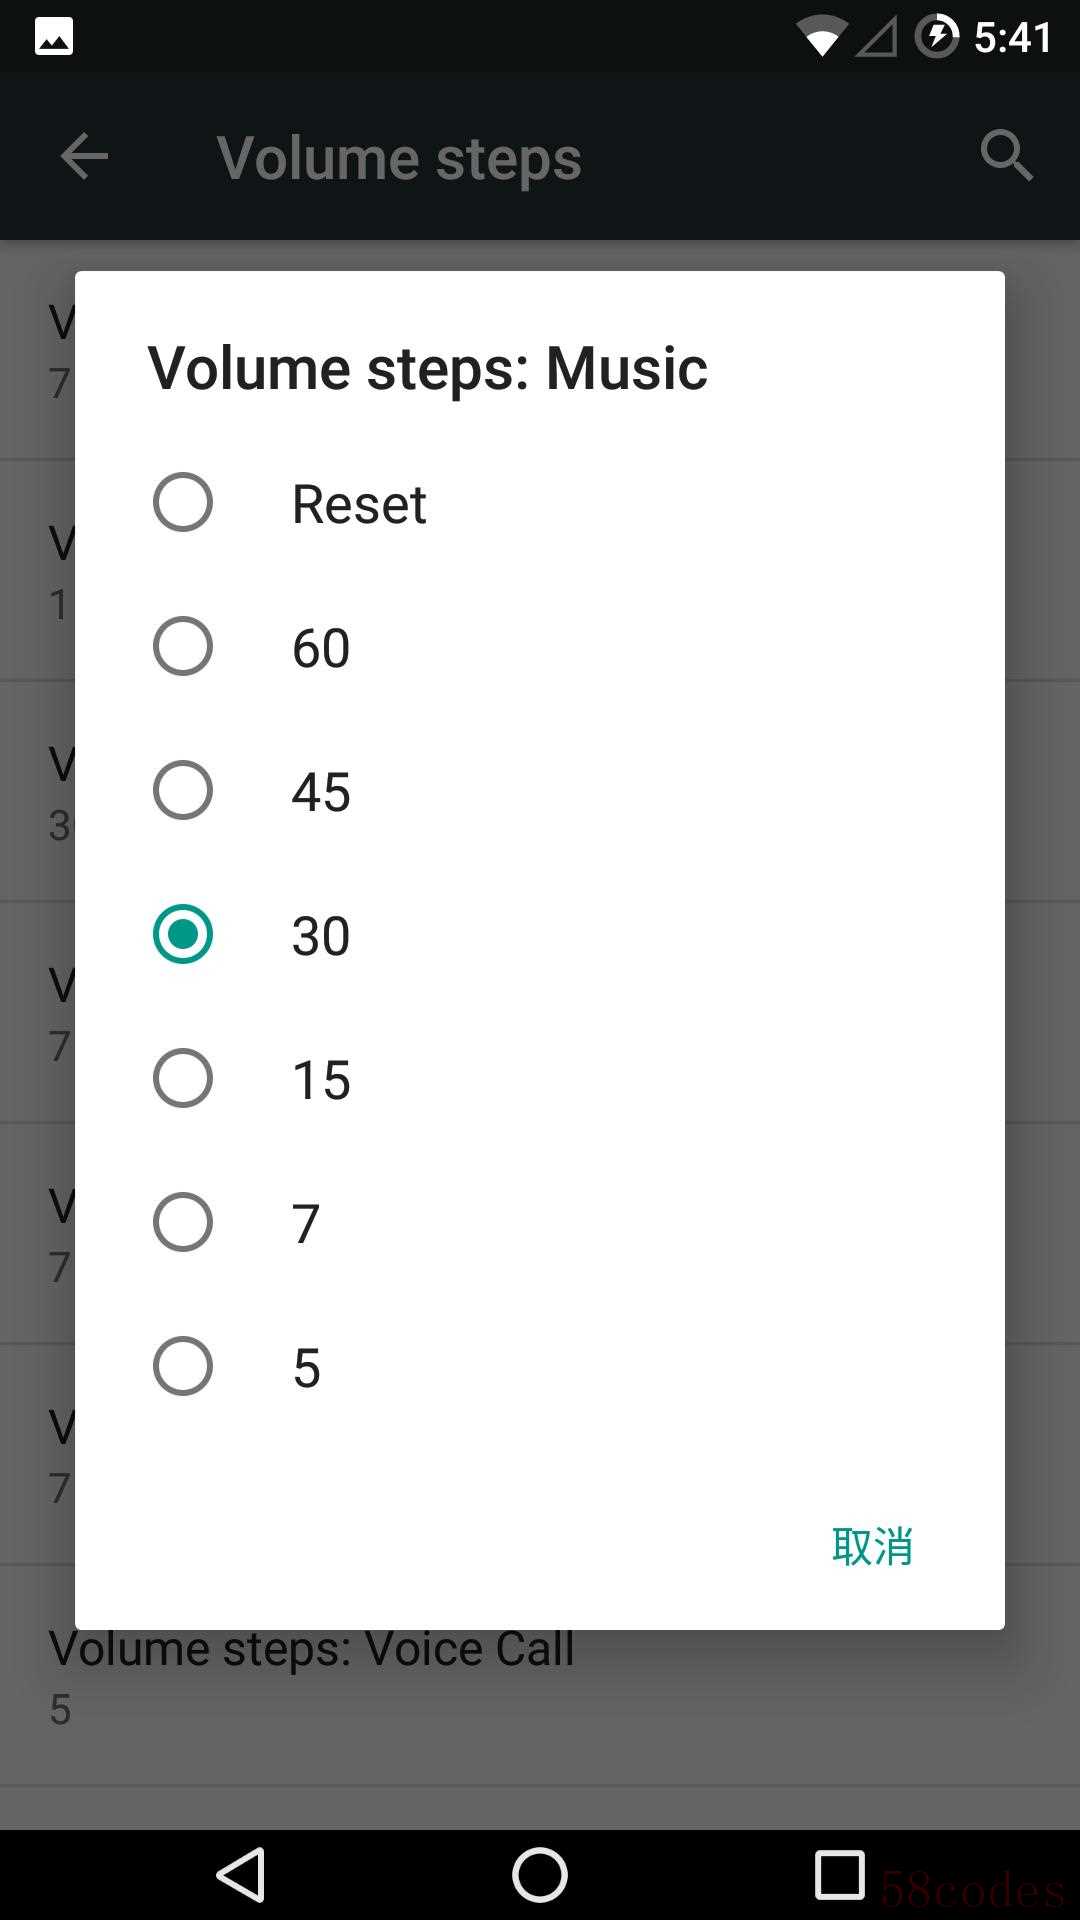The height and width of the screenshot is (1920, 1080).
Task: Open search with the magnifier icon
Action: click(x=1006, y=156)
